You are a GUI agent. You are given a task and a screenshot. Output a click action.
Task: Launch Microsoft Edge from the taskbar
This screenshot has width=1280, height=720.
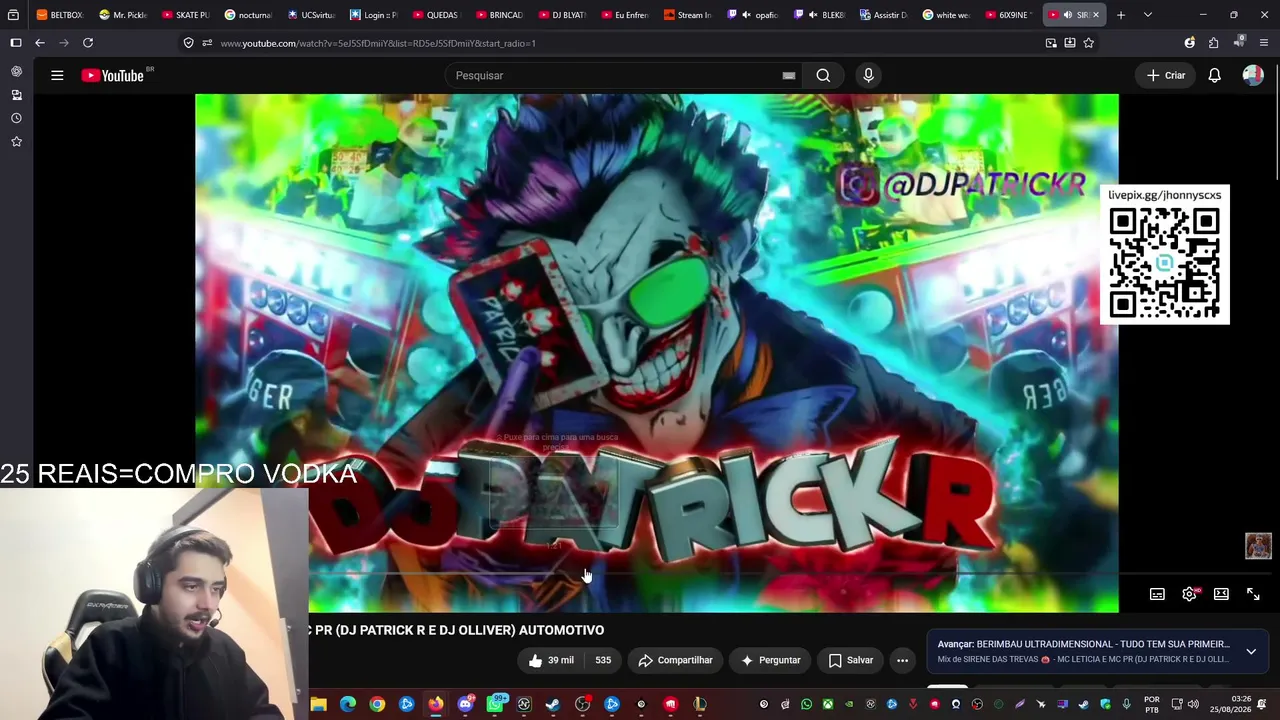click(x=348, y=704)
